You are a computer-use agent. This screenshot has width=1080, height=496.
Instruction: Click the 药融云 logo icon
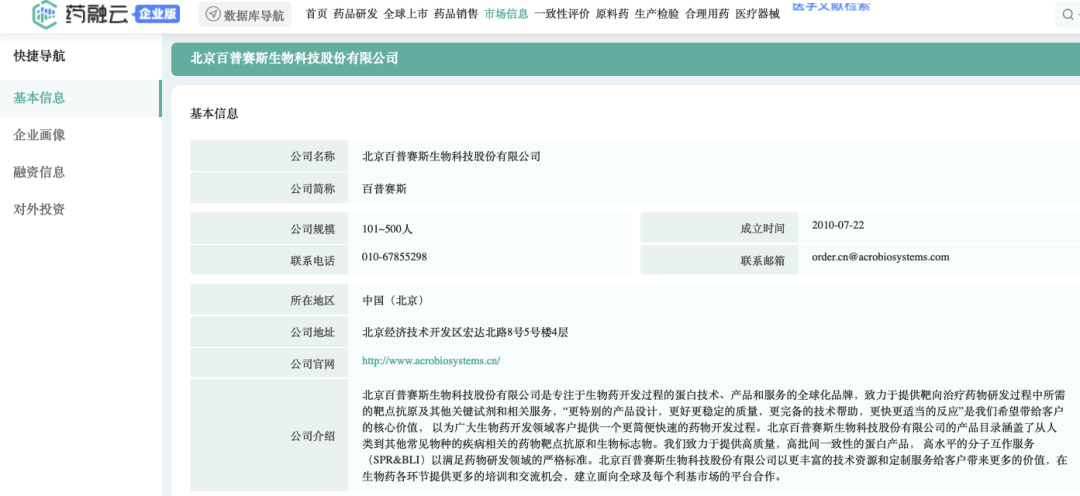click(x=45, y=14)
